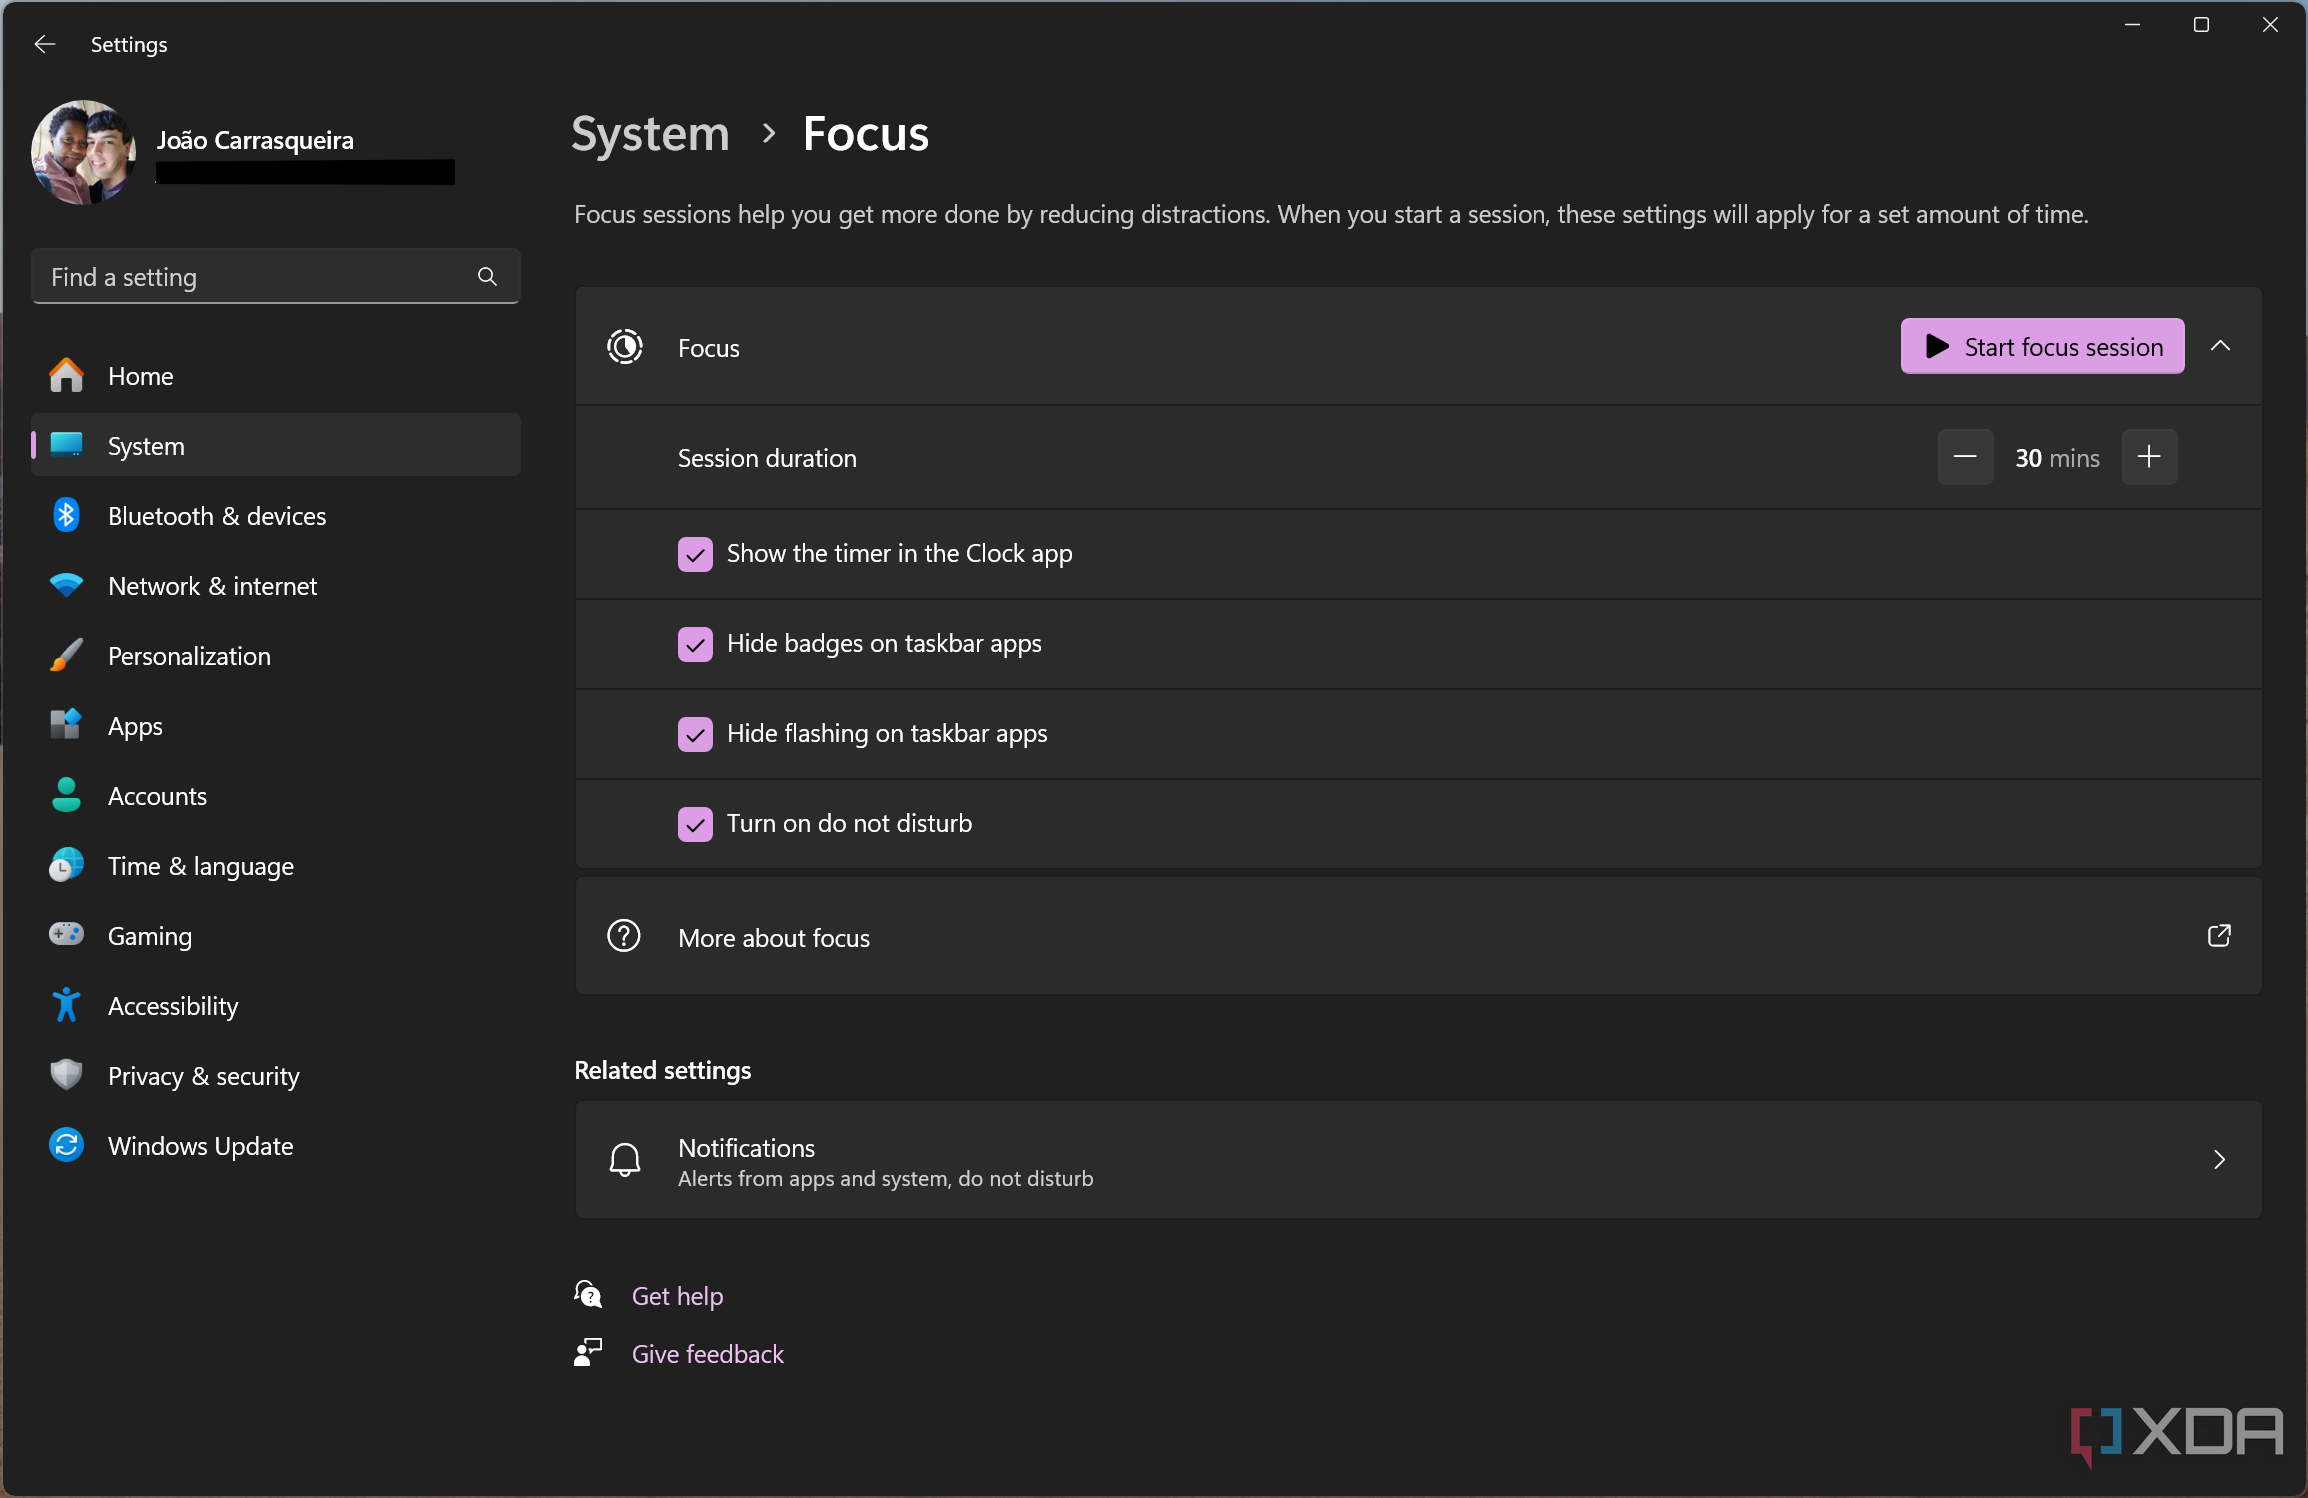The width and height of the screenshot is (2308, 1498).
Task: Open Privacy & security settings
Action: pos(202,1074)
